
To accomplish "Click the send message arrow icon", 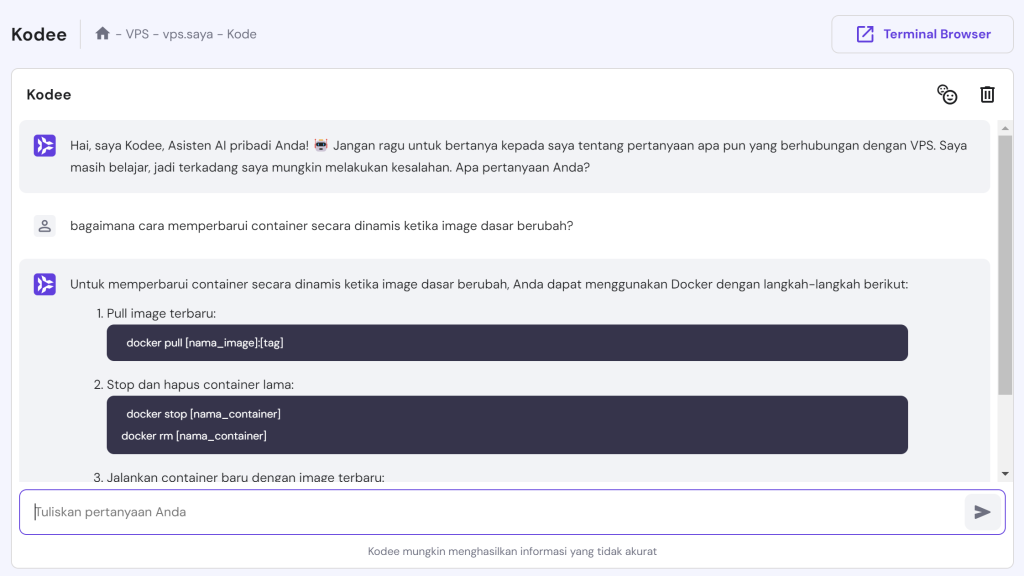I will [982, 511].
